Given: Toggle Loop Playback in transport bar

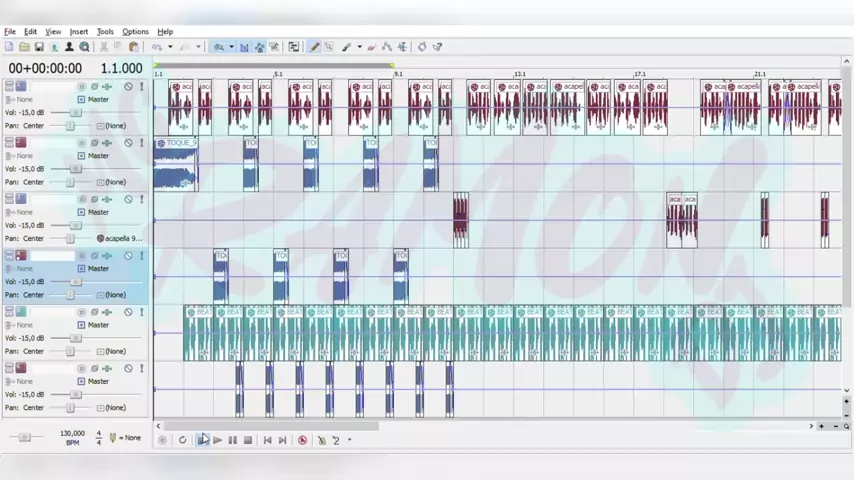Looking at the screenshot, I should [x=182, y=440].
